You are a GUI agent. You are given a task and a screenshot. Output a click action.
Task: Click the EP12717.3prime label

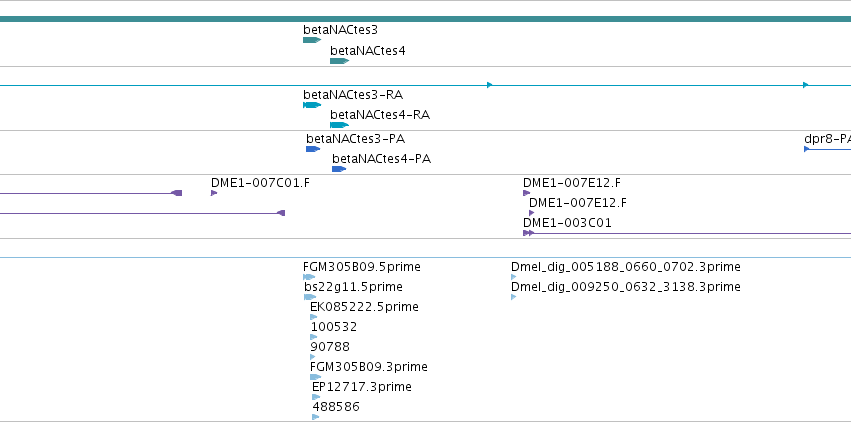click(362, 387)
